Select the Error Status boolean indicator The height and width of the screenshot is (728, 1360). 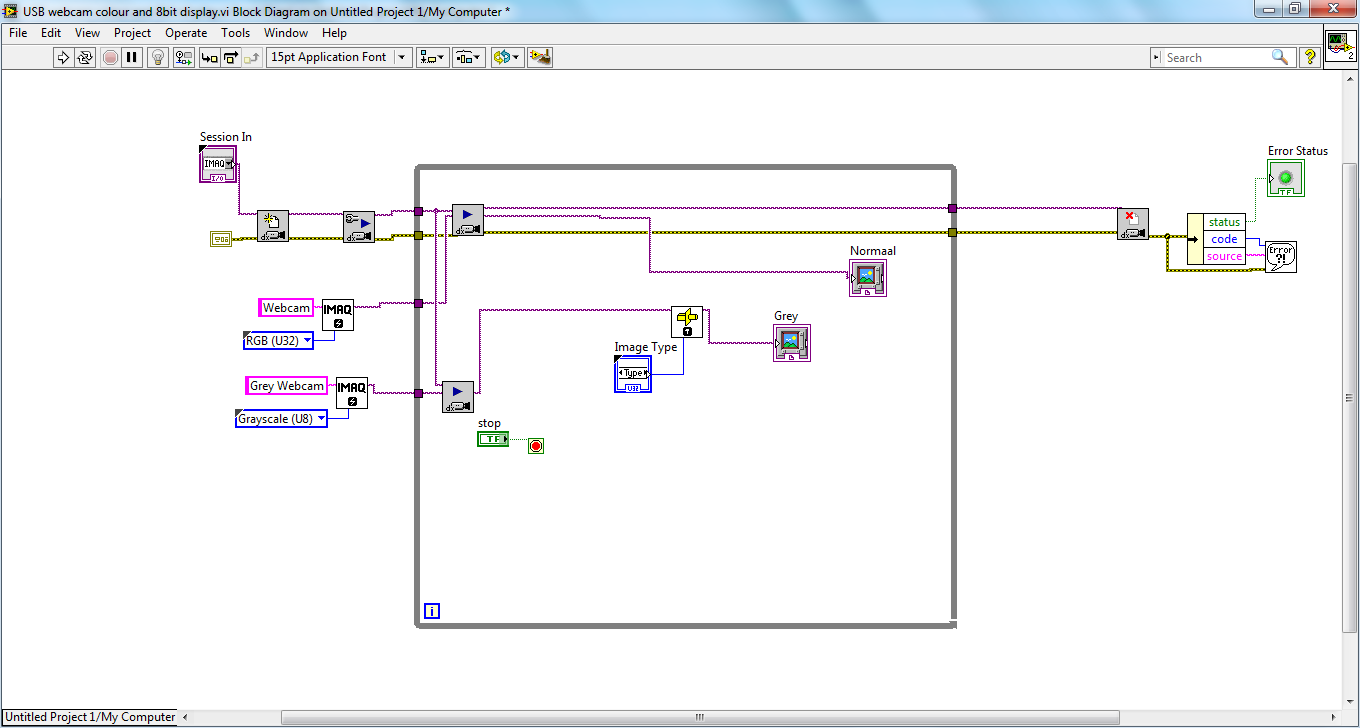[x=1286, y=179]
